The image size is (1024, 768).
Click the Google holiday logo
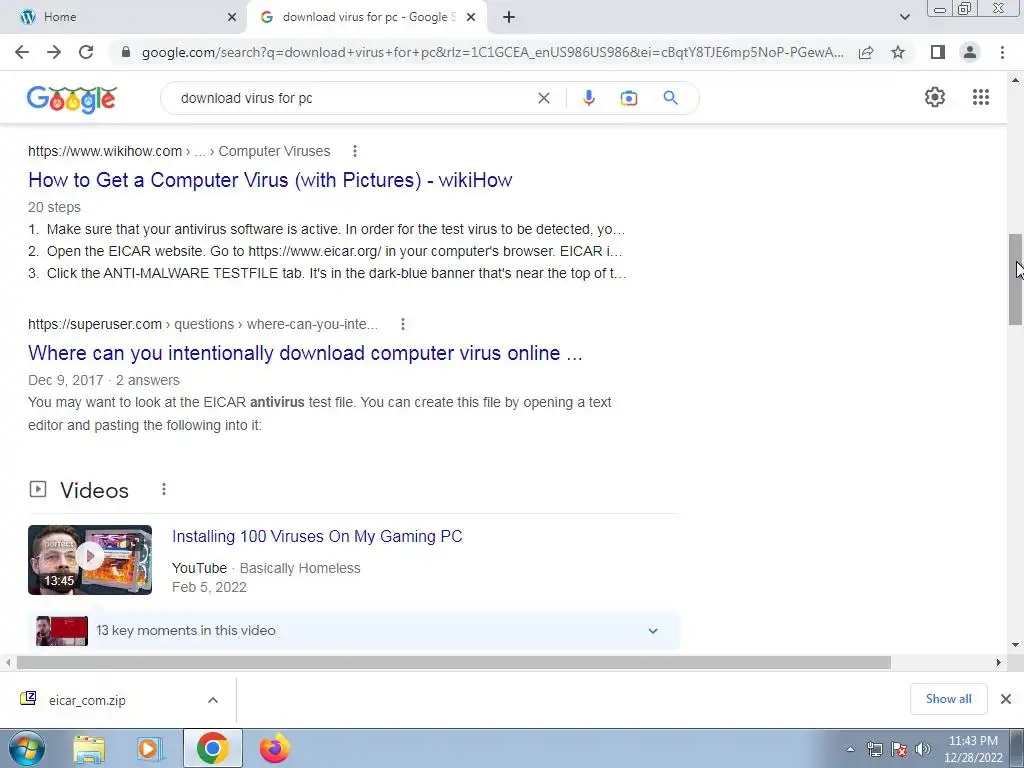pos(72,100)
